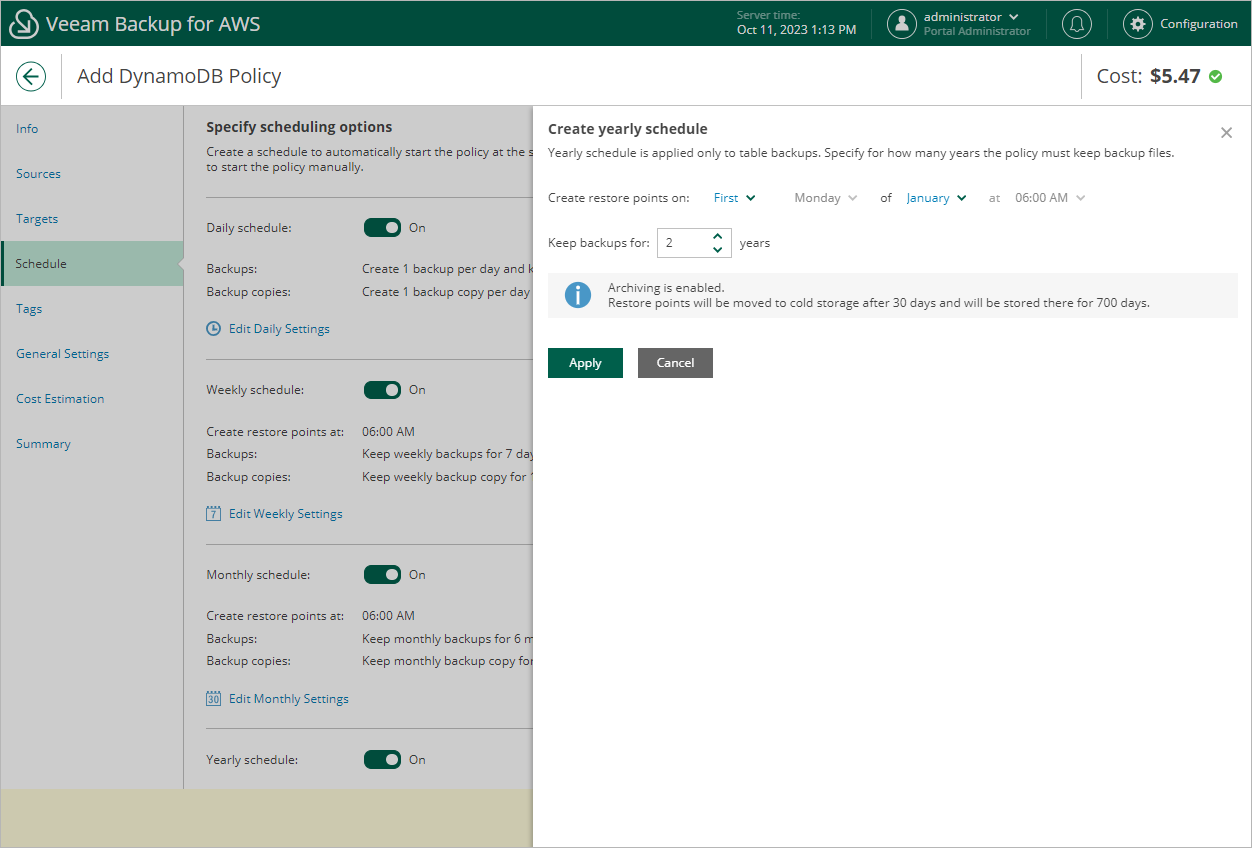Open Configuration via the gear icon
1252x848 pixels.
click(1138, 24)
